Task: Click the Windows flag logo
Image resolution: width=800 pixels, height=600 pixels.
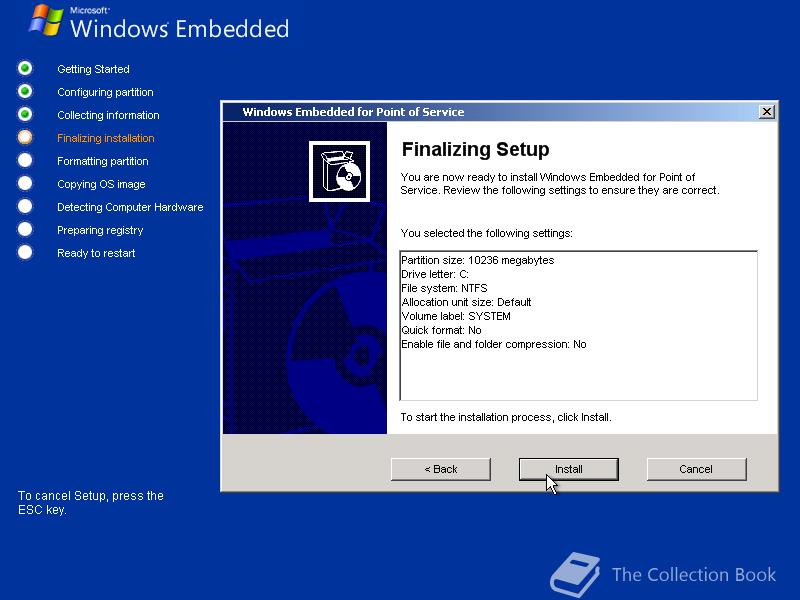Action: click(46, 20)
